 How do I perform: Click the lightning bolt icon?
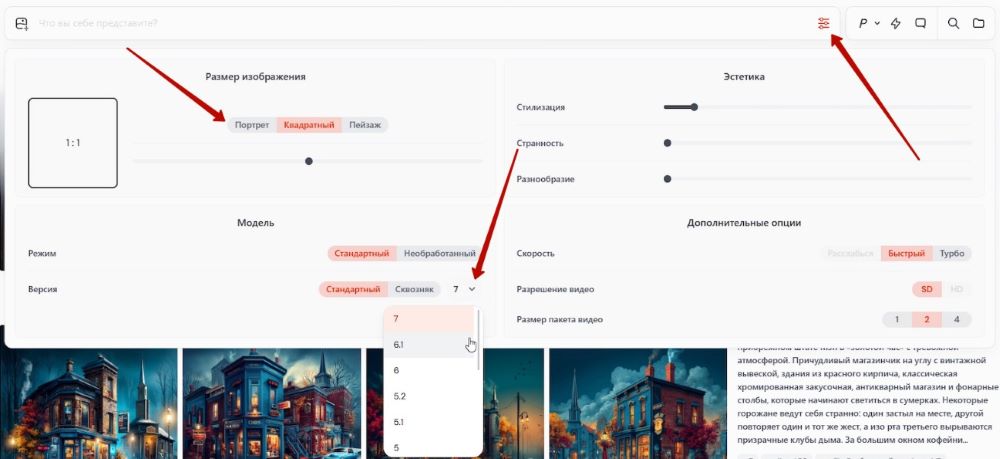[x=895, y=23]
